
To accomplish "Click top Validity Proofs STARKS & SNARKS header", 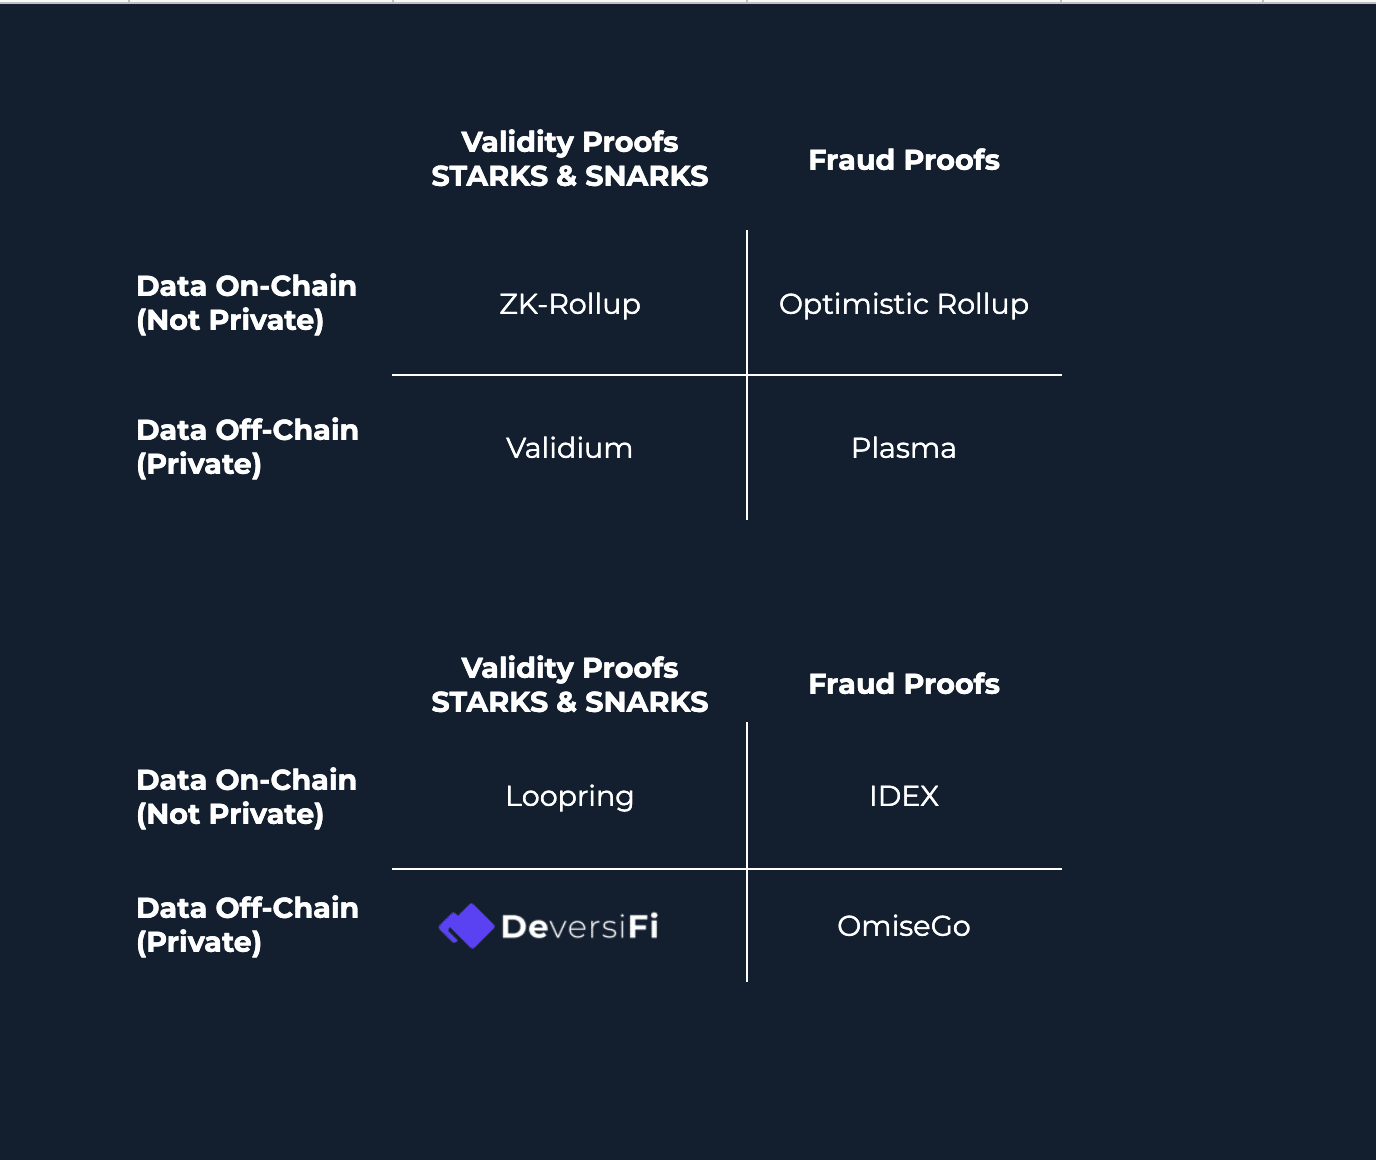I will 570,159.
